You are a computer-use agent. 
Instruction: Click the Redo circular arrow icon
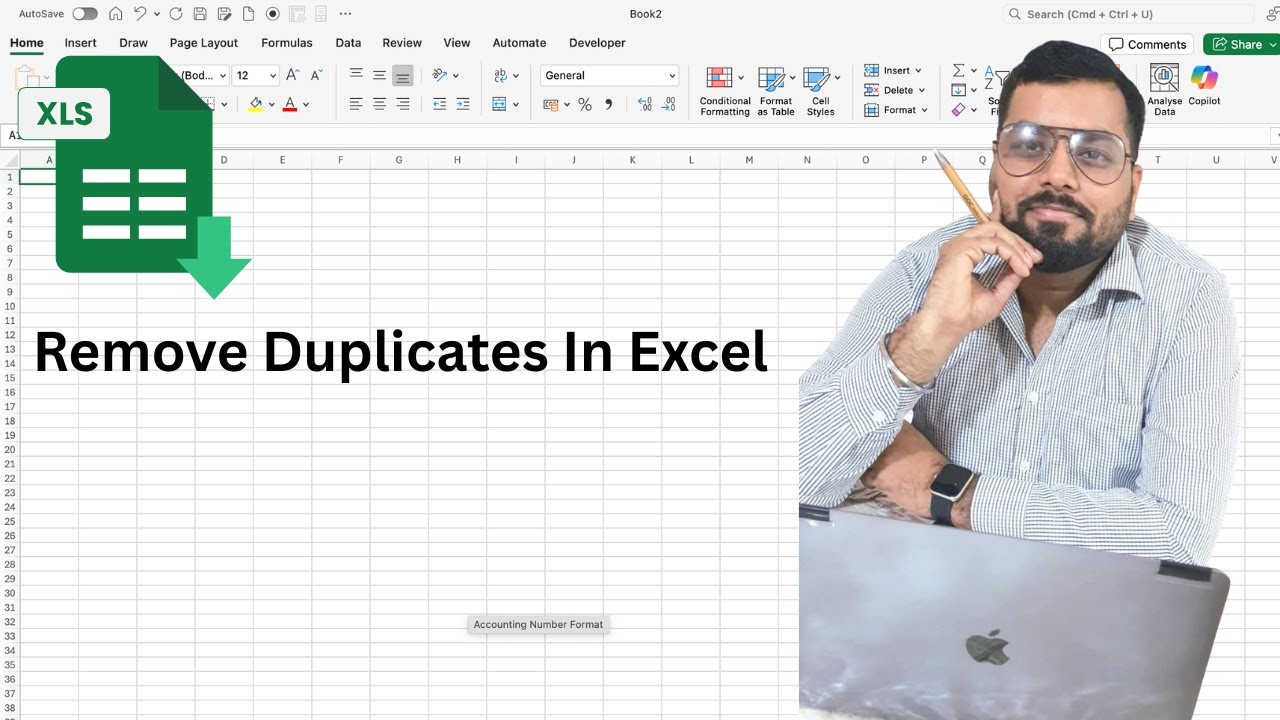[176, 14]
